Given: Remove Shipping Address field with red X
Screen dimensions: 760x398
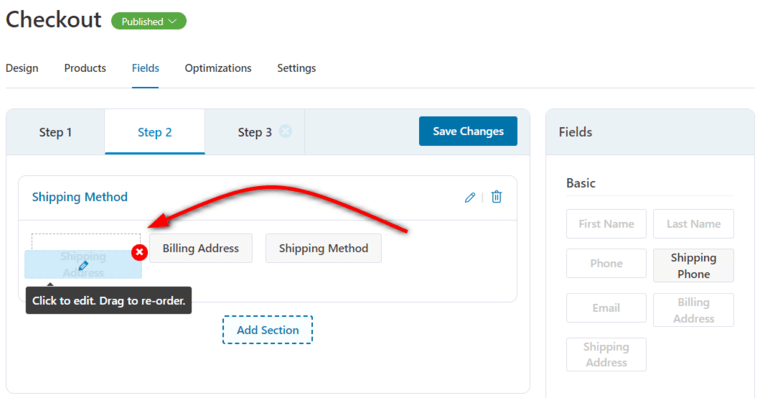Looking at the screenshot, I should click(x=140, y=252).
